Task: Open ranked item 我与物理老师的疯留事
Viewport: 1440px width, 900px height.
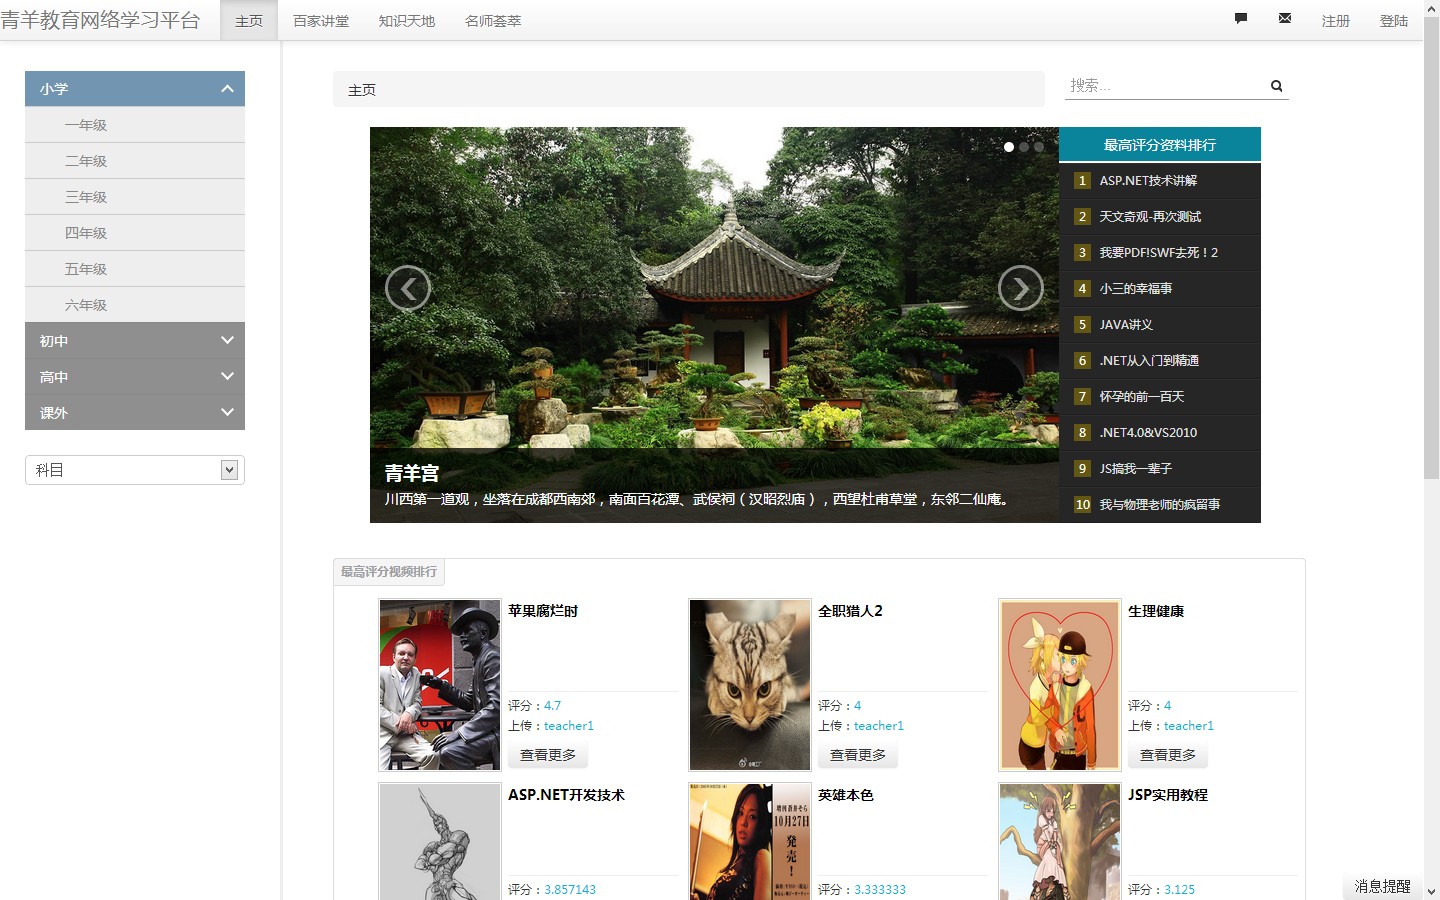Action: point(1160,505)
